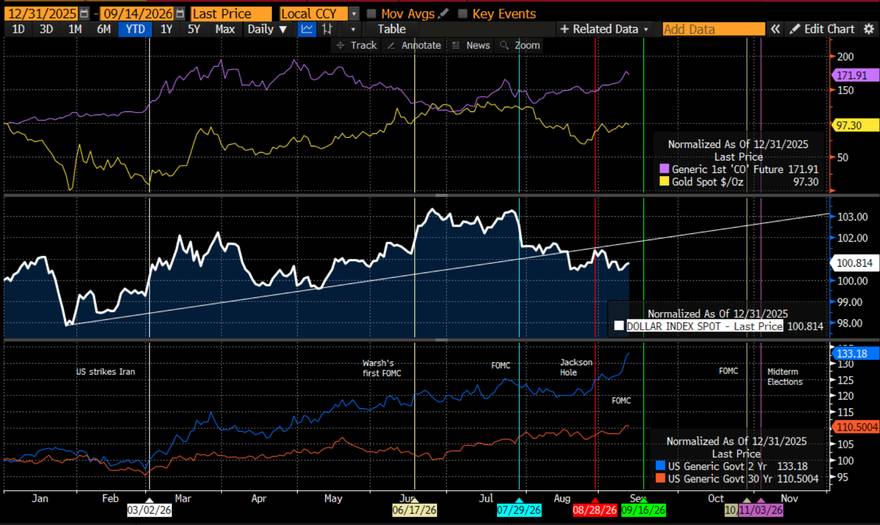
Task: Click the 'DOLLAR INDEX SPOT - Last Price' legend label
Action: coord(704,326)
